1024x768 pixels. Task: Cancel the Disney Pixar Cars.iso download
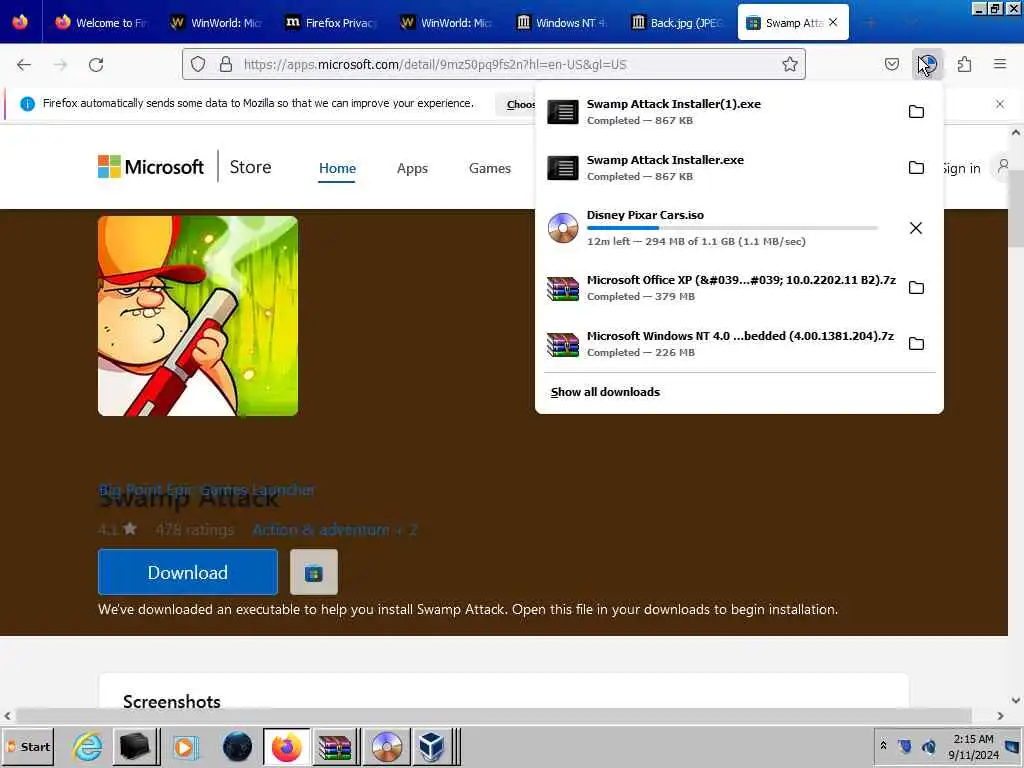pyautogui.click(x=916, y=228)
